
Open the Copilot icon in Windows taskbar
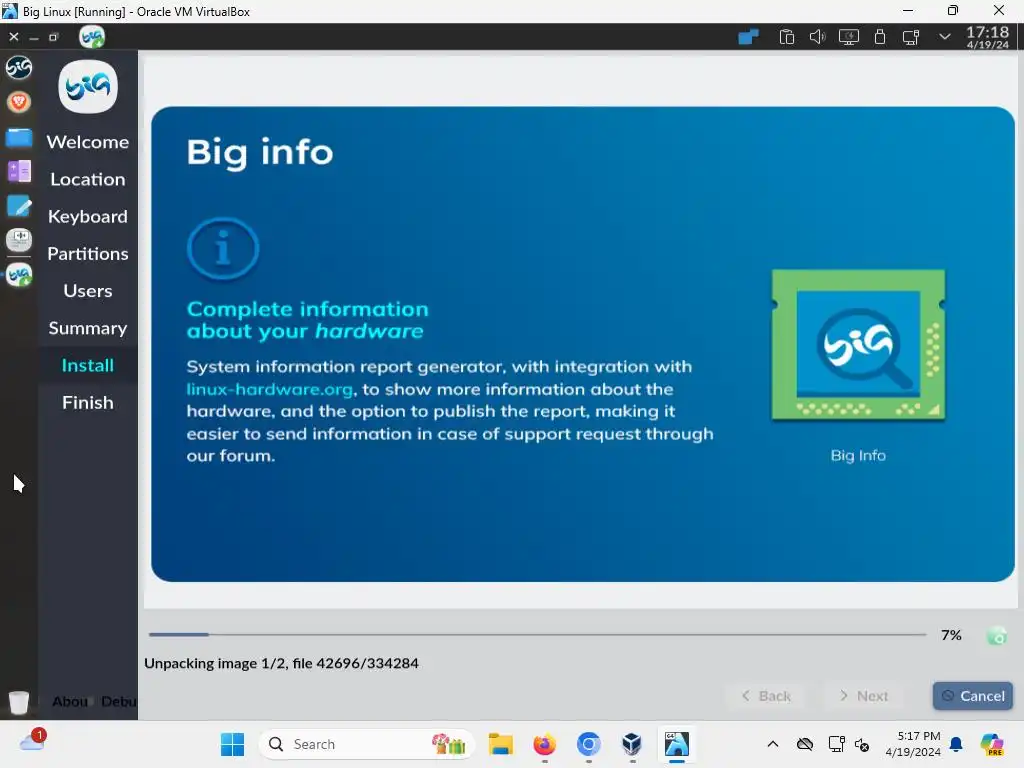click(x=991, y=744)
